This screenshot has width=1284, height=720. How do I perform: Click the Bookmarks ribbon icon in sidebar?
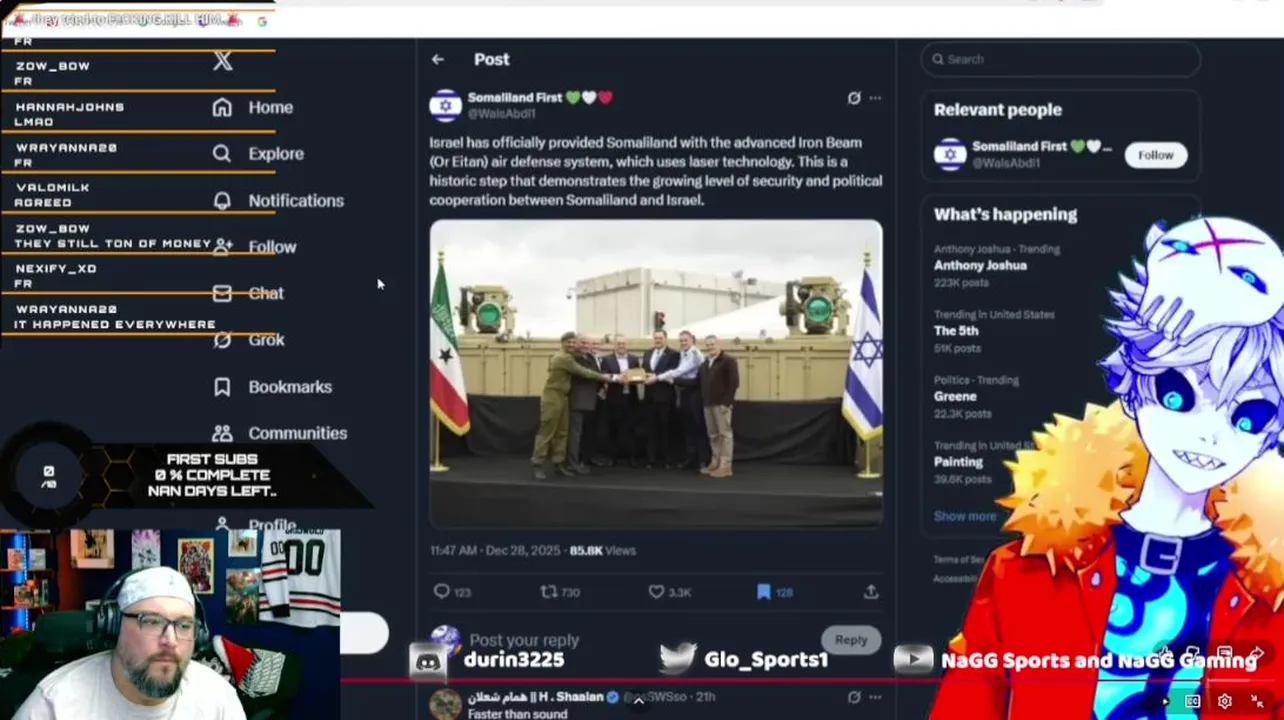pos(222,387)
